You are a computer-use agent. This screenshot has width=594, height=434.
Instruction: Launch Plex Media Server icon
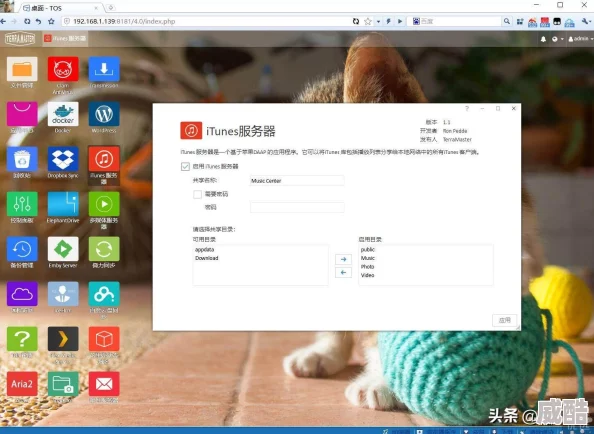(x=63, y=339)
